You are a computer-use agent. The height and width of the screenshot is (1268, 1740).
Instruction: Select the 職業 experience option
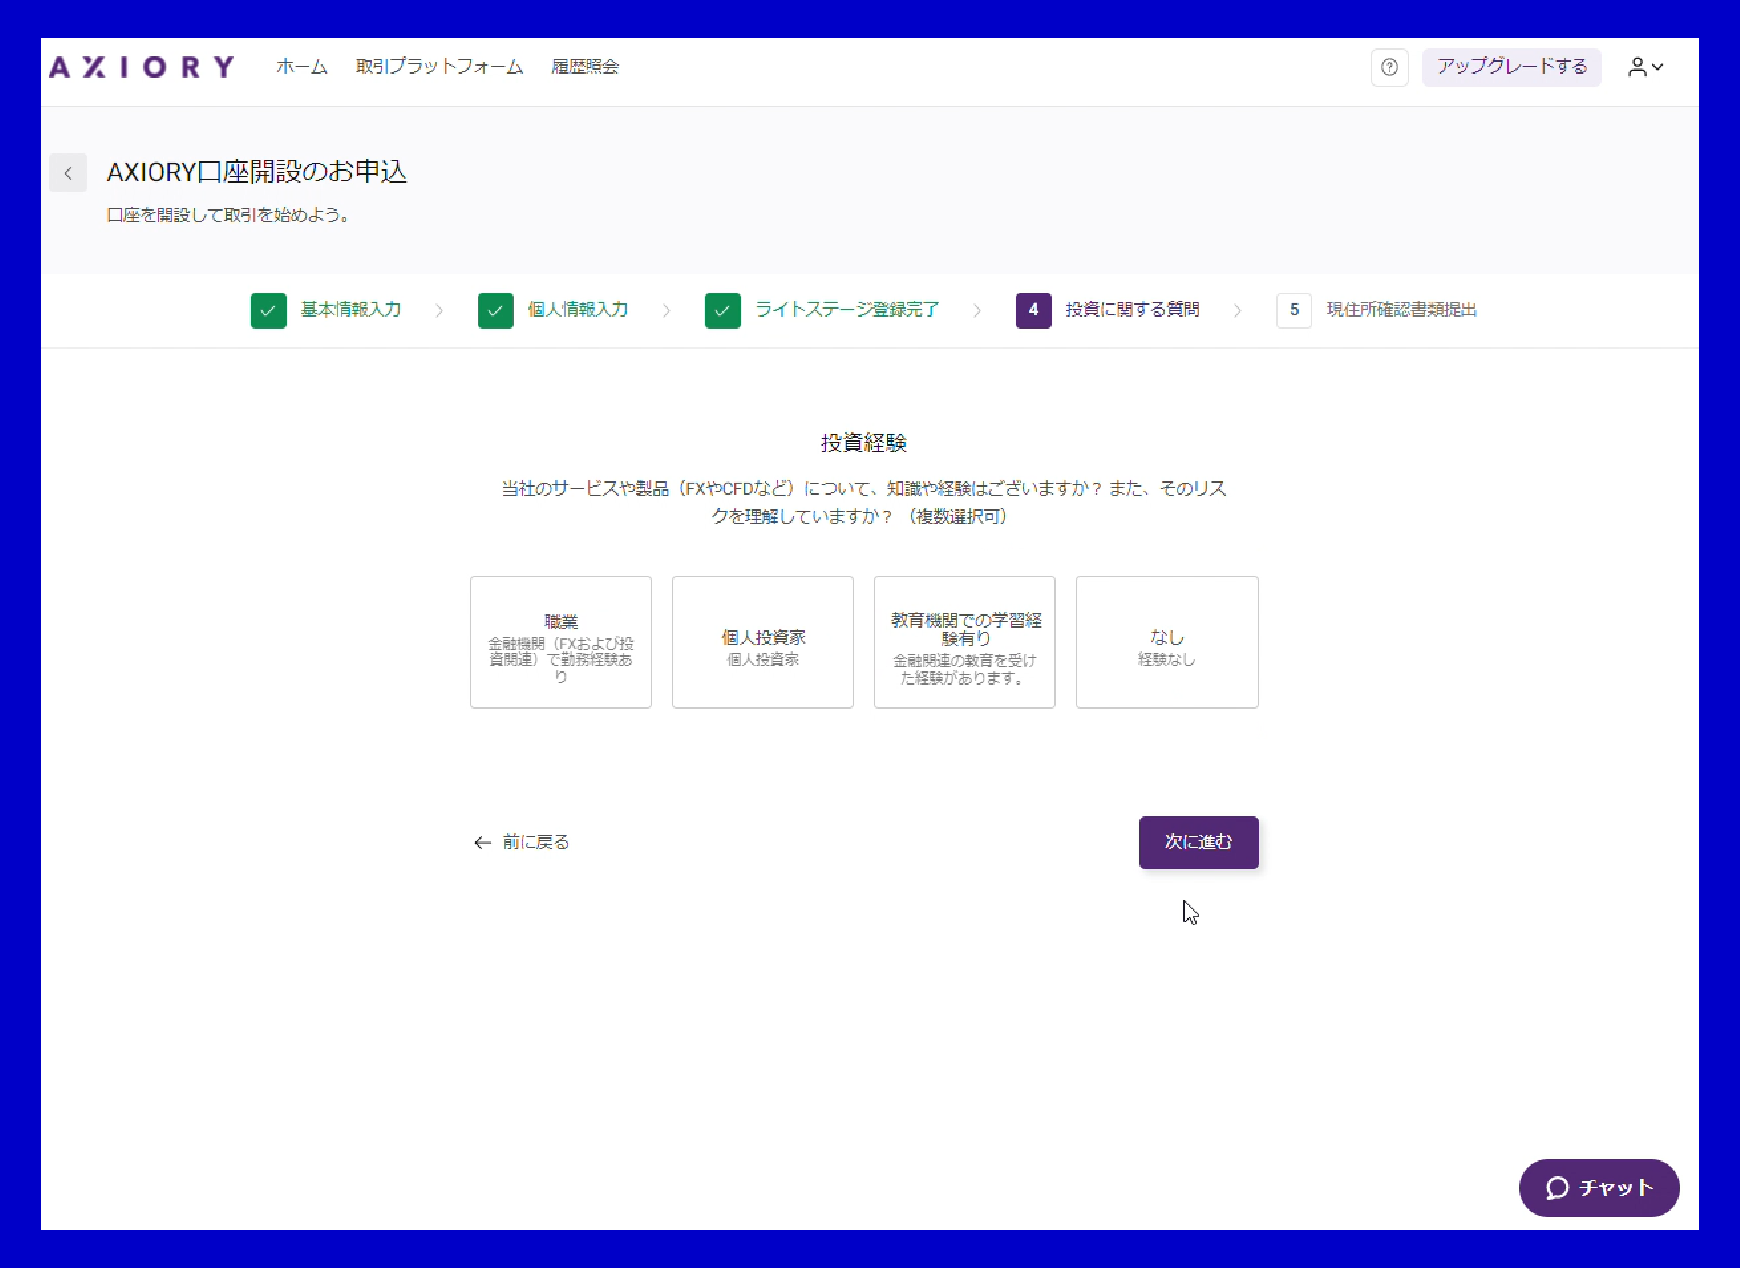561,642
